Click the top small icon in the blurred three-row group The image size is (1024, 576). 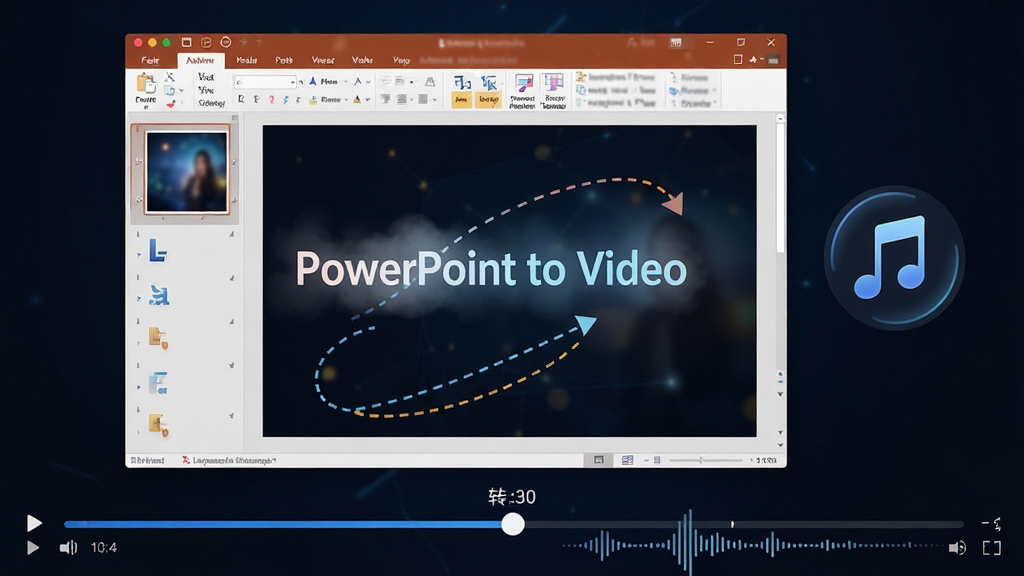pyautogui.click(x=581, y=77)
